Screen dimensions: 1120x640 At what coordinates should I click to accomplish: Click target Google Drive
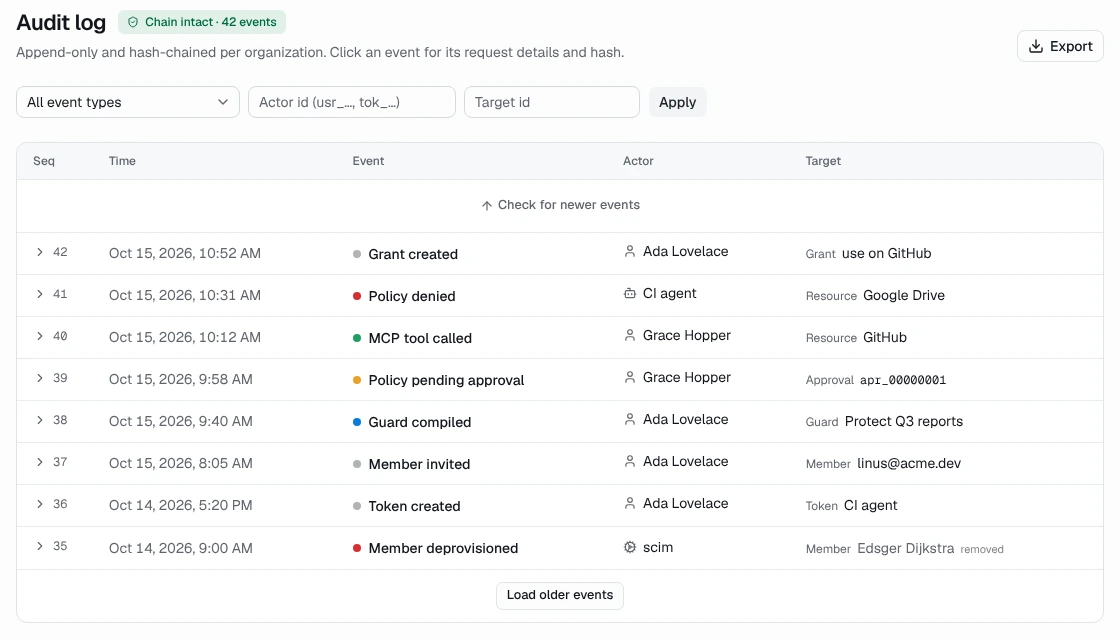pyautogui.click(x=904, y=296)
